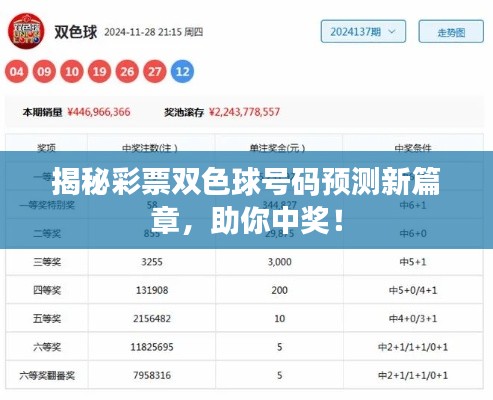
Task: Click the 奖池滚存 label
Action: [184, 112]
